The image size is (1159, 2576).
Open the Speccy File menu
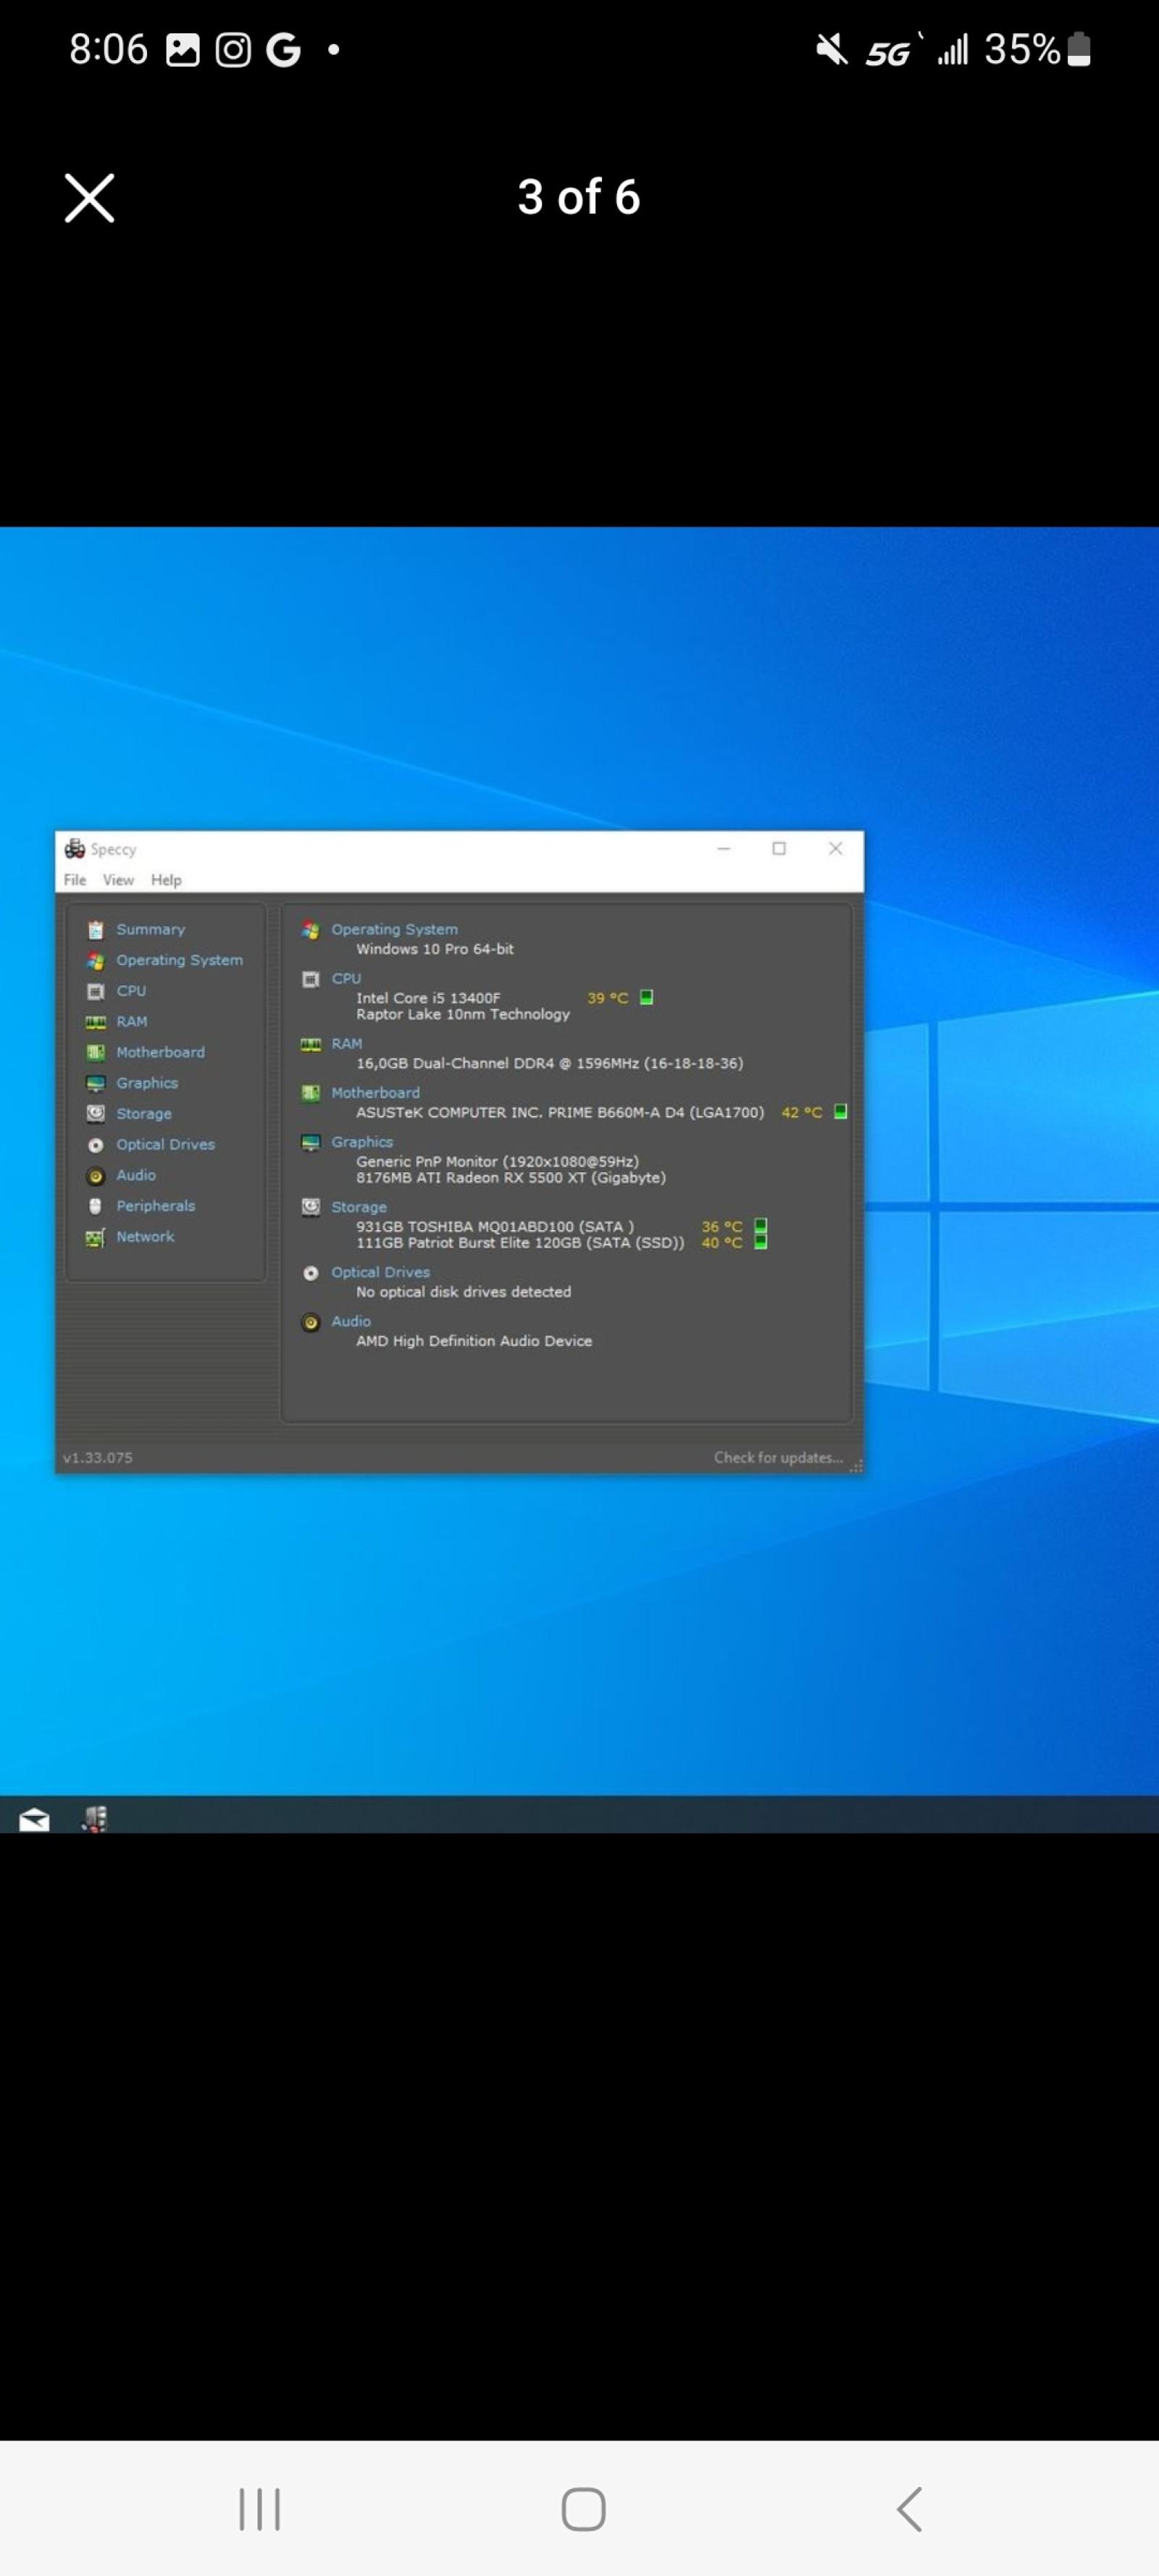75,880
